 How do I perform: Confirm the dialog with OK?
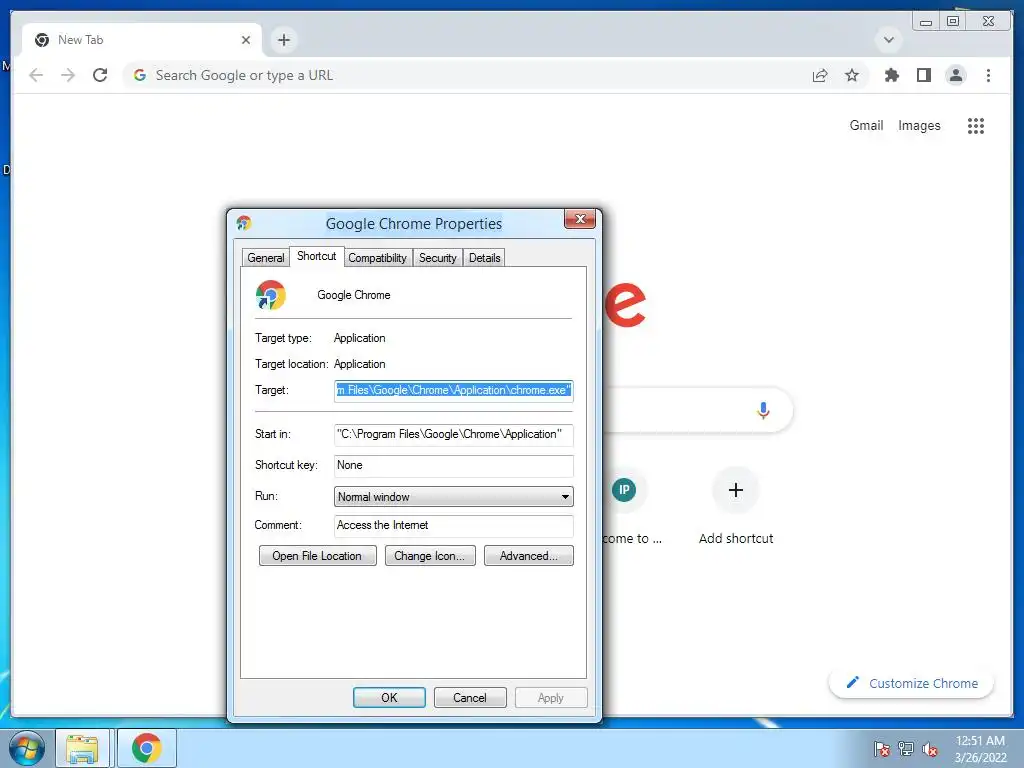[389, 697]
